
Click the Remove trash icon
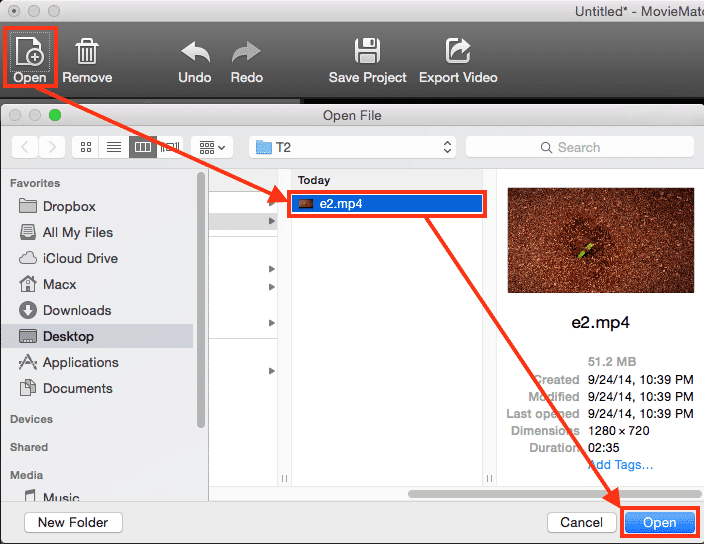point(87,51)
